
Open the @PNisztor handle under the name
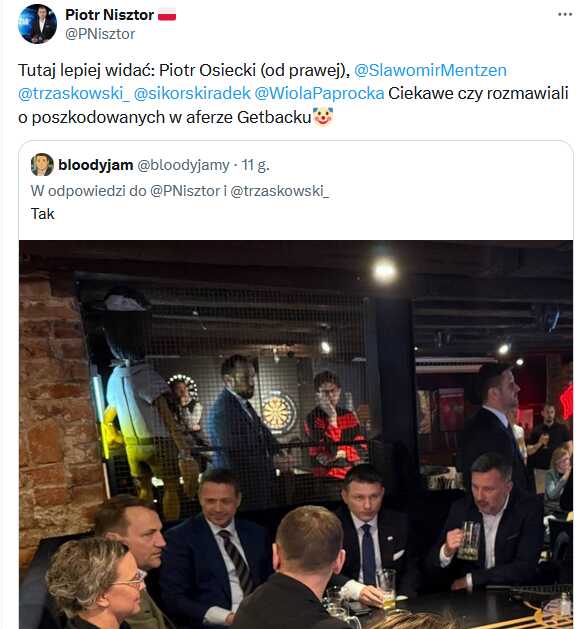(100, 34)
